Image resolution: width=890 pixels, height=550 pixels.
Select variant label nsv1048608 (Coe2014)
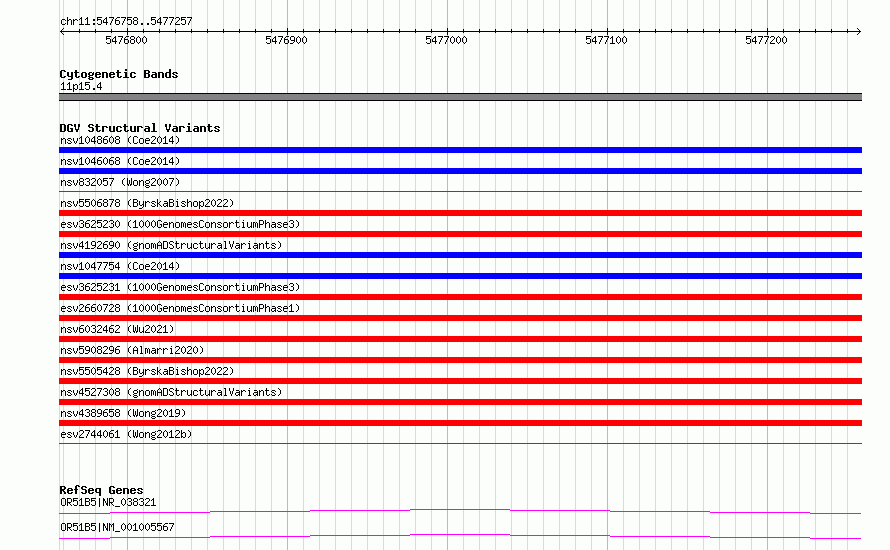click(x=120, y=140)
